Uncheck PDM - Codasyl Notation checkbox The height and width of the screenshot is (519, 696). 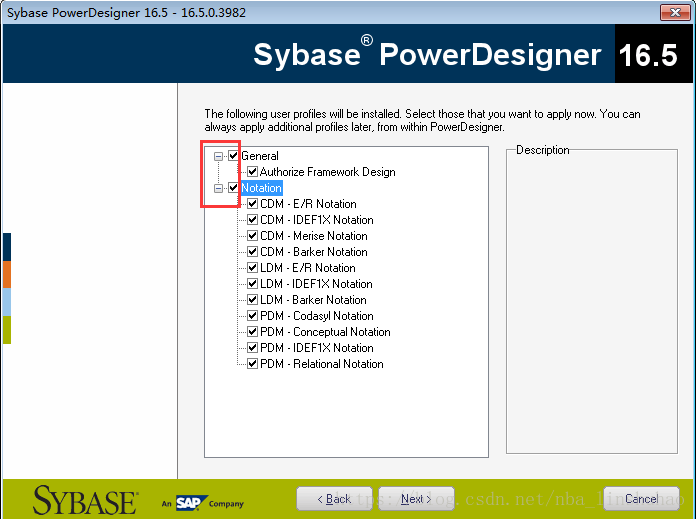[x=253, y=315]
